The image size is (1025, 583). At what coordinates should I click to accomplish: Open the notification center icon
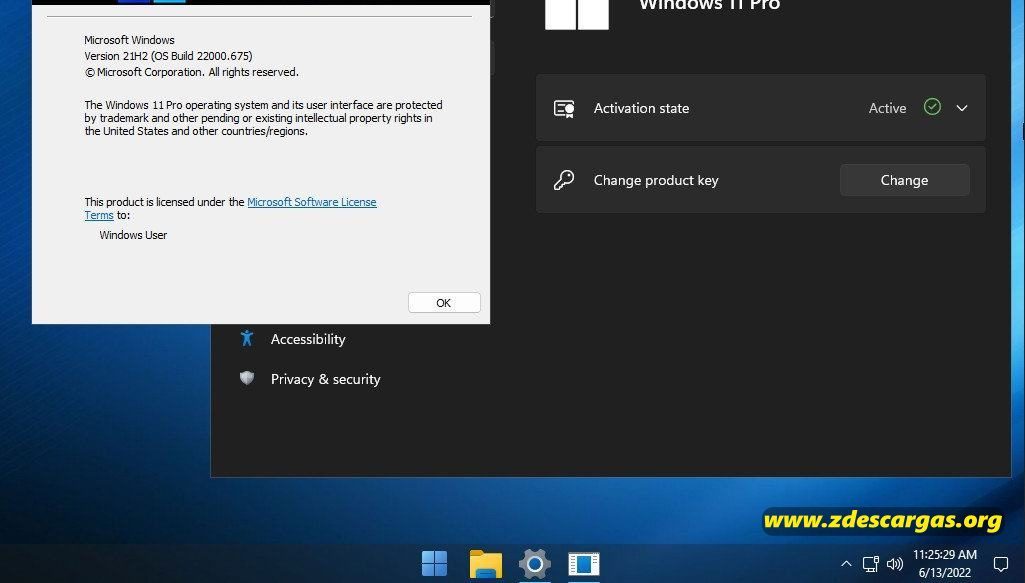[x=1000, y=563]
